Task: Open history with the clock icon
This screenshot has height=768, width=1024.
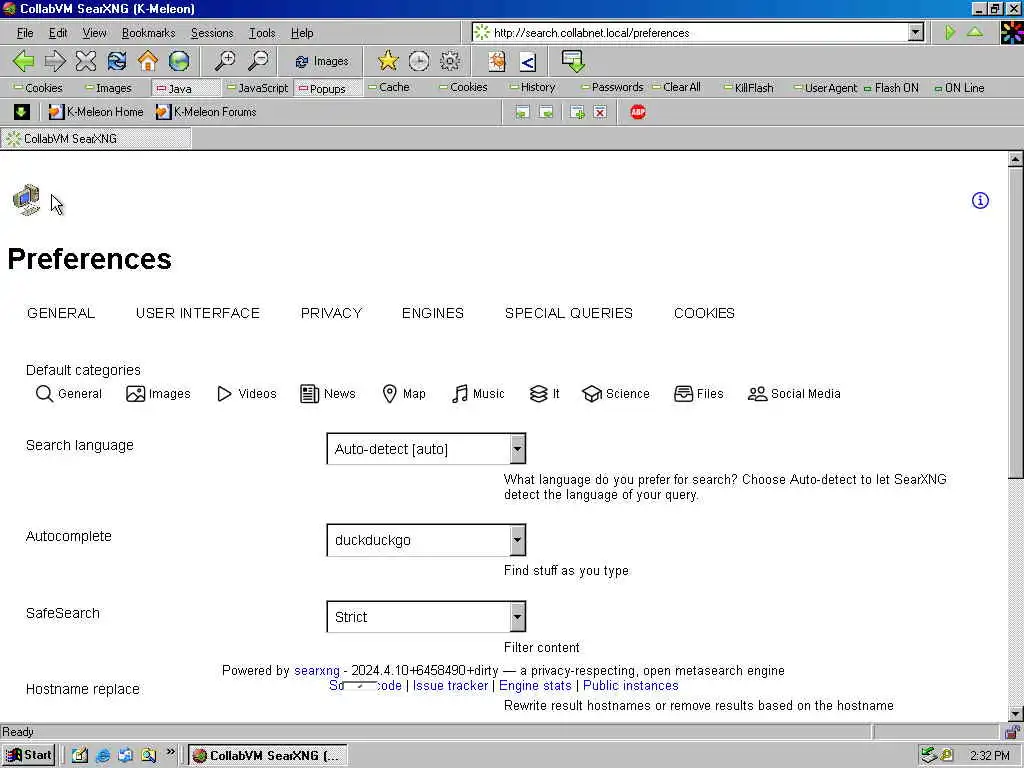Action: [419, 61]
